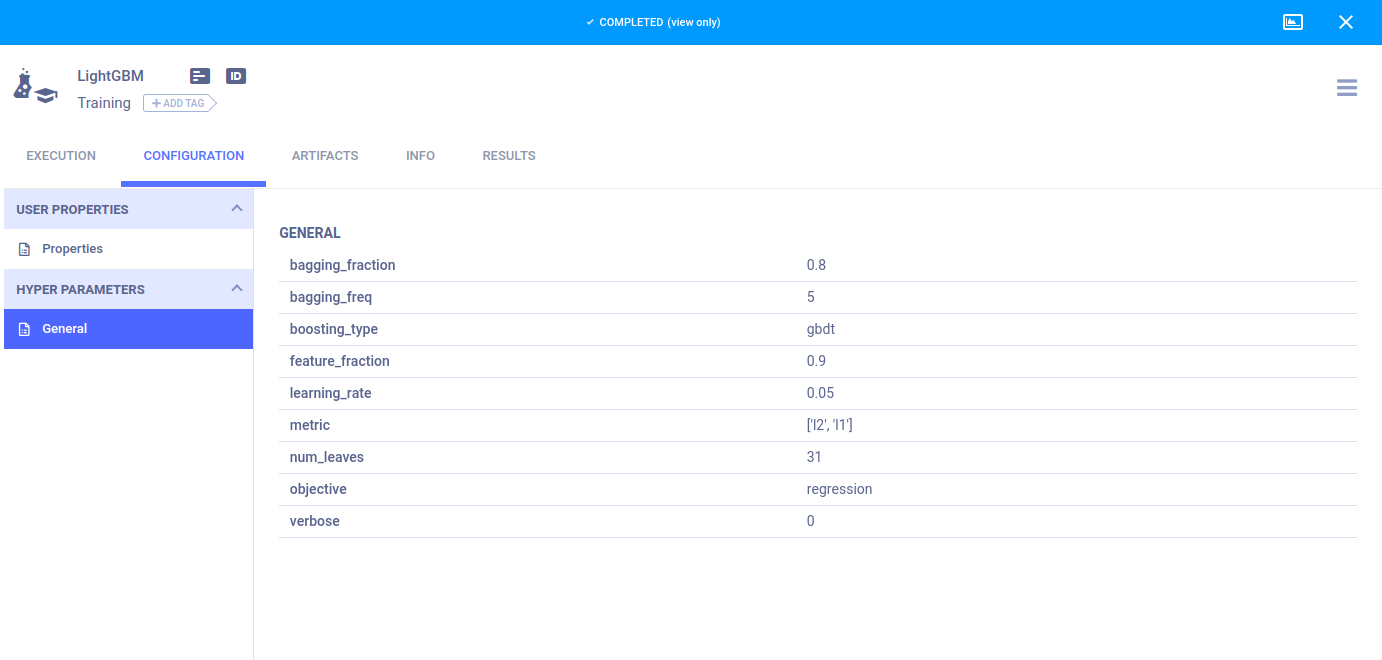Click the Properties document icon

[25, 249]
